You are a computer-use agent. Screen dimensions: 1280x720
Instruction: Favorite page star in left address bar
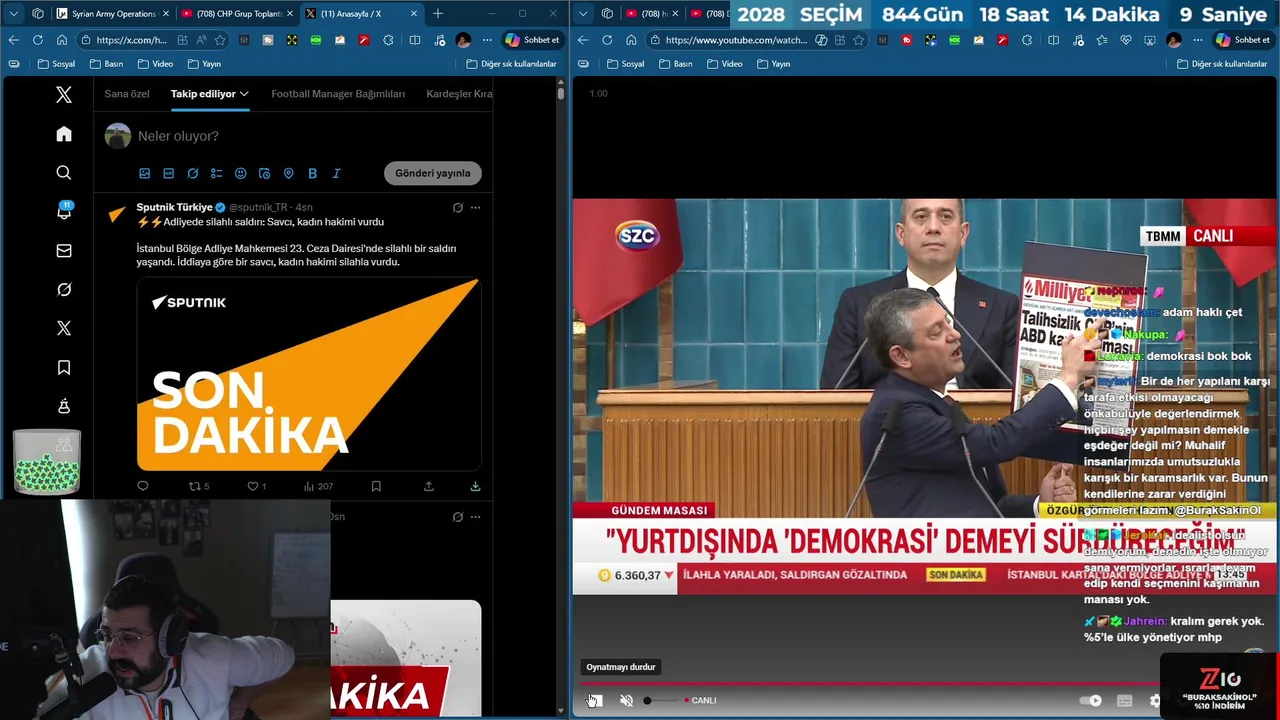220,40
